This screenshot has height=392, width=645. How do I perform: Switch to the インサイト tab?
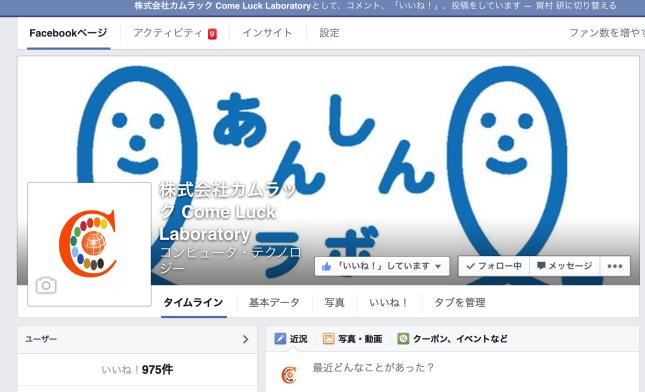[267, 33]
